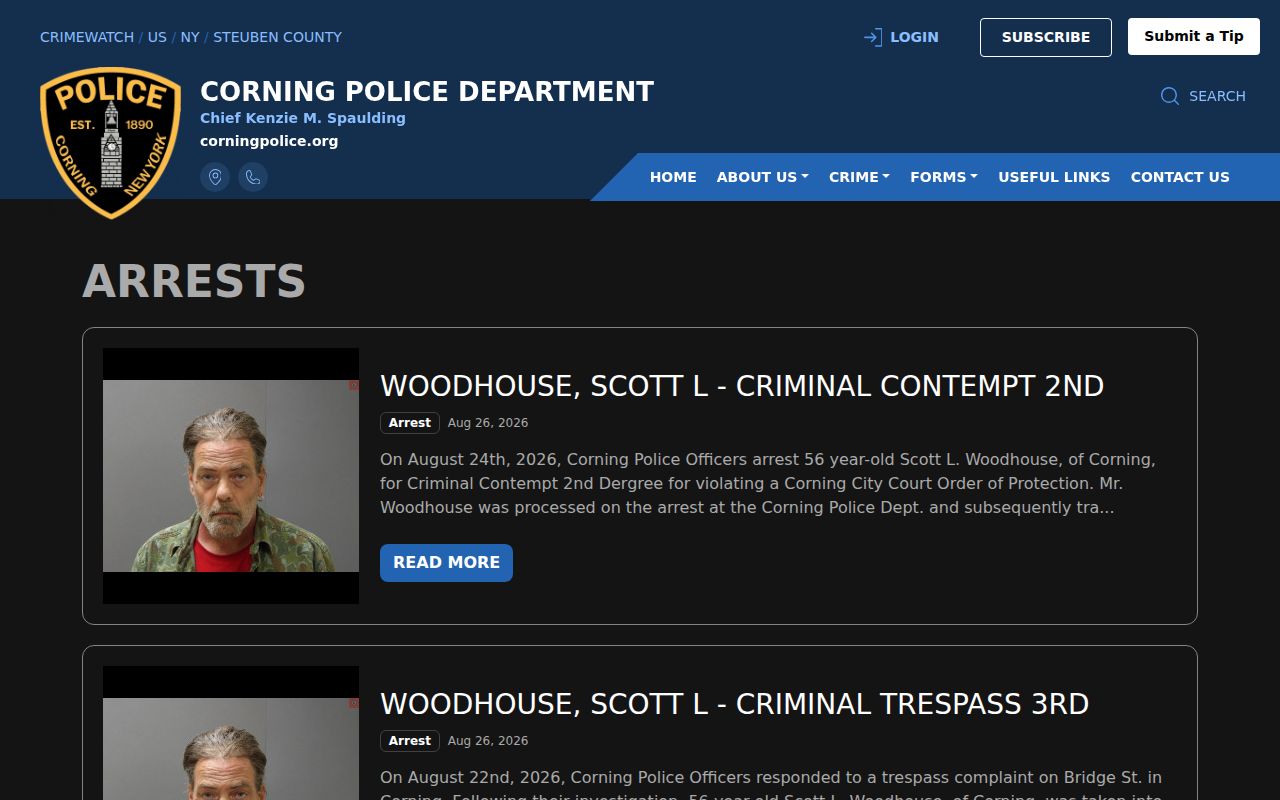
Task: Click Read More on Criminal Contempt arrest
Action: click(446, 563)
